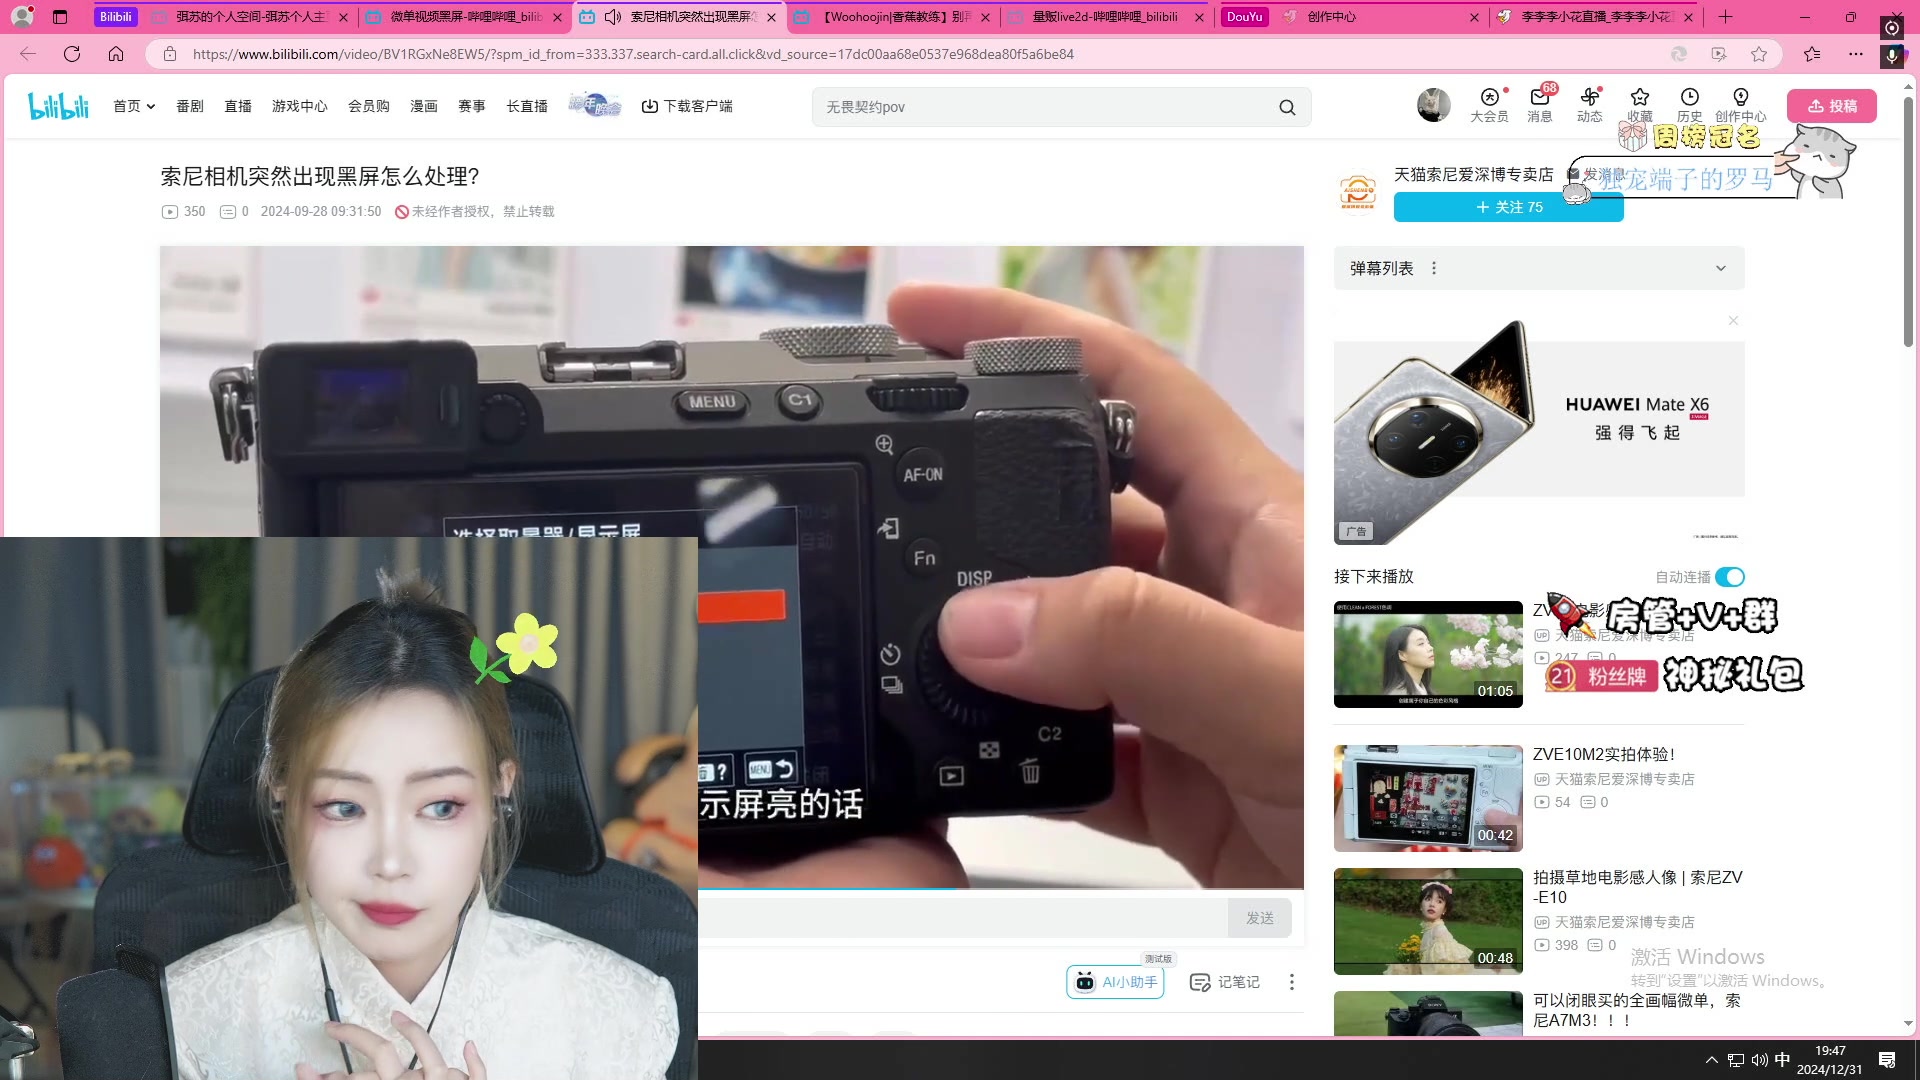Open 历史 watch history icon
Viewport: 1920px width, 1080px height.
pos(1689,105)
